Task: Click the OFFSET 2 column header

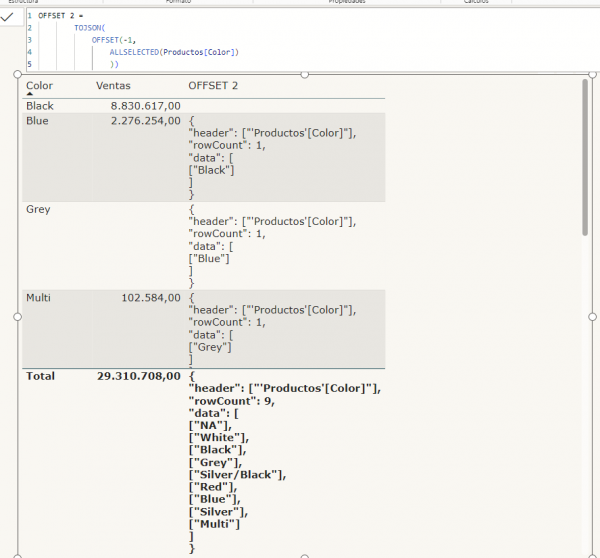Action: pos(213,85)
